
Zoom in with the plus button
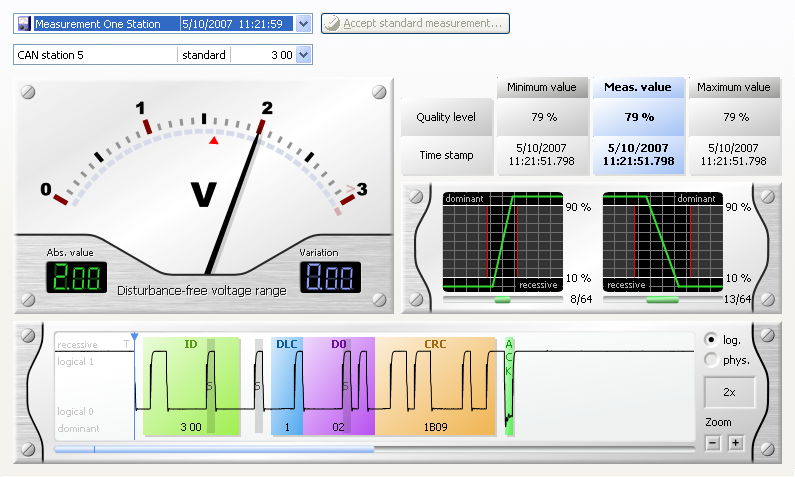[x=736, y=443]
